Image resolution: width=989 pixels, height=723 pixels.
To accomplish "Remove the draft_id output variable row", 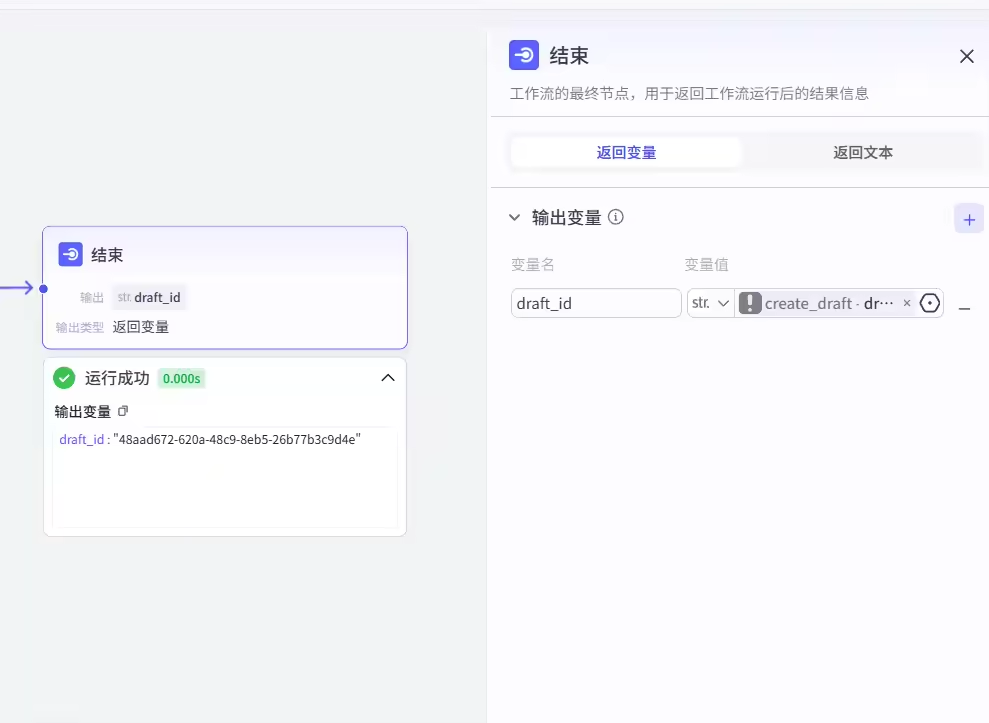I will click(x=964, y=309).
